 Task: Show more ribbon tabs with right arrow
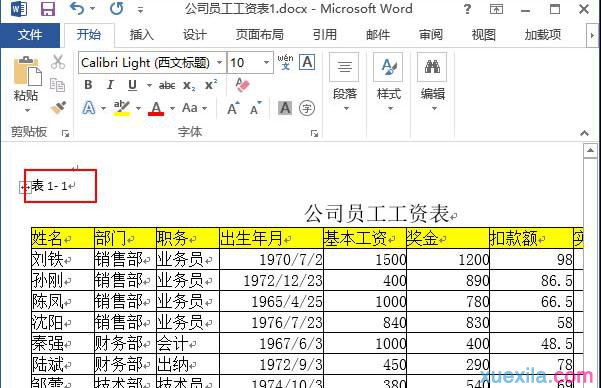592,35
